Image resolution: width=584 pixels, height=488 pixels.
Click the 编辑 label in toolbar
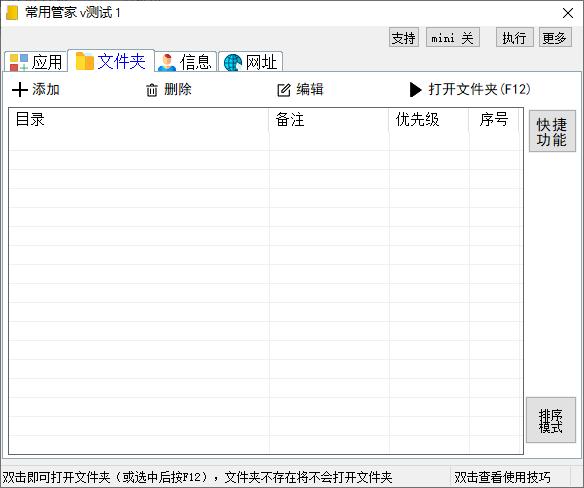(310, 90)
